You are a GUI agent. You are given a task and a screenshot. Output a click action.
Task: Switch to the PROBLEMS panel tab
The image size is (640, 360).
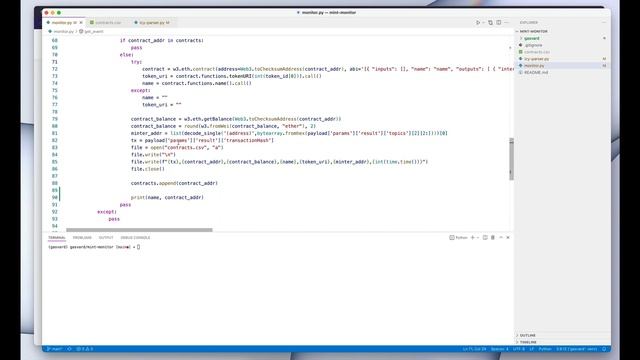point(82,238)
